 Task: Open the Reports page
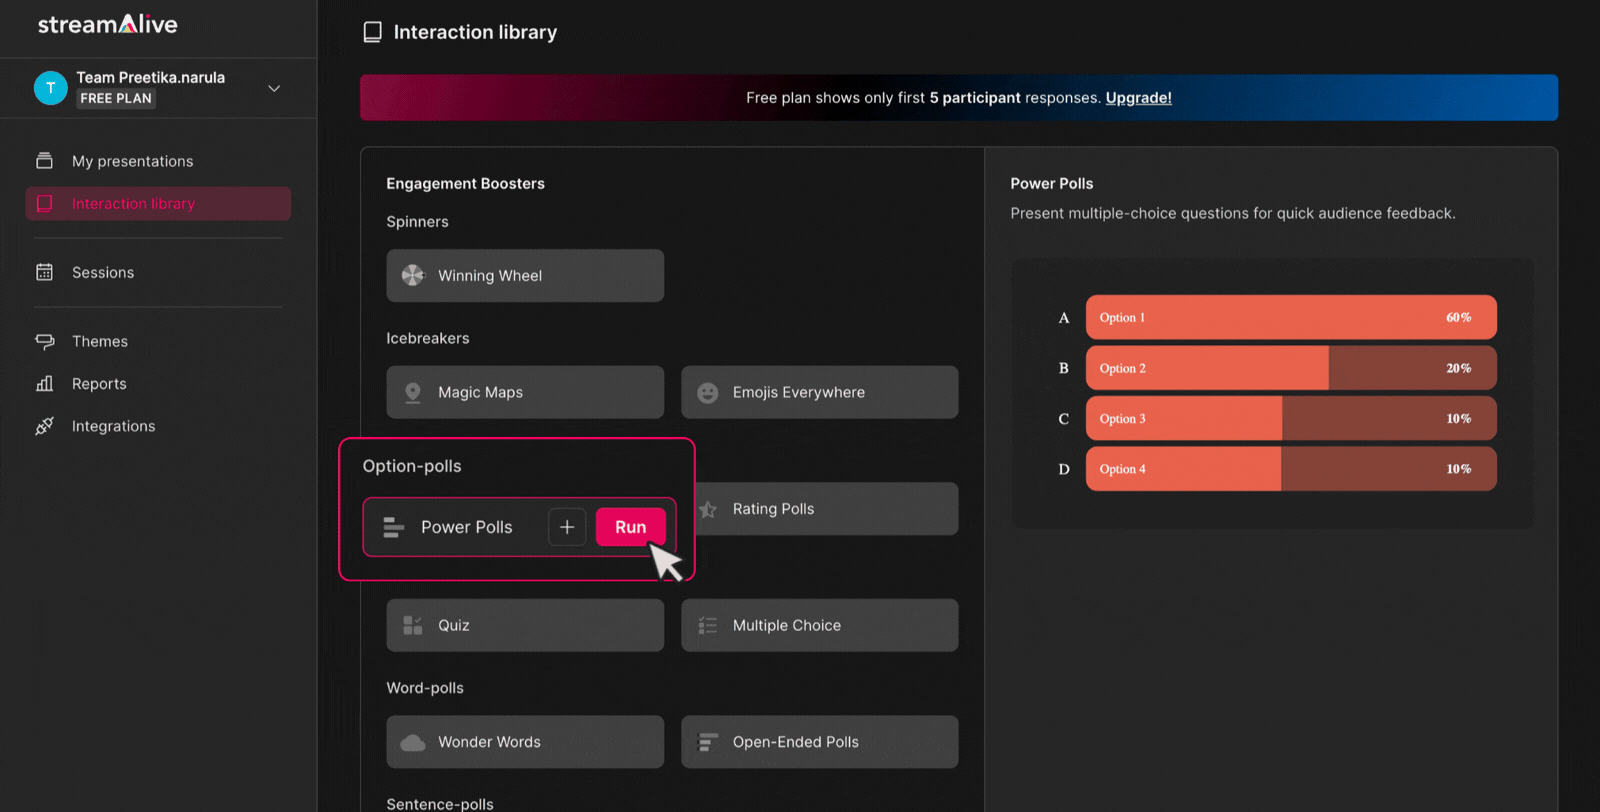[x=99, y=383]
